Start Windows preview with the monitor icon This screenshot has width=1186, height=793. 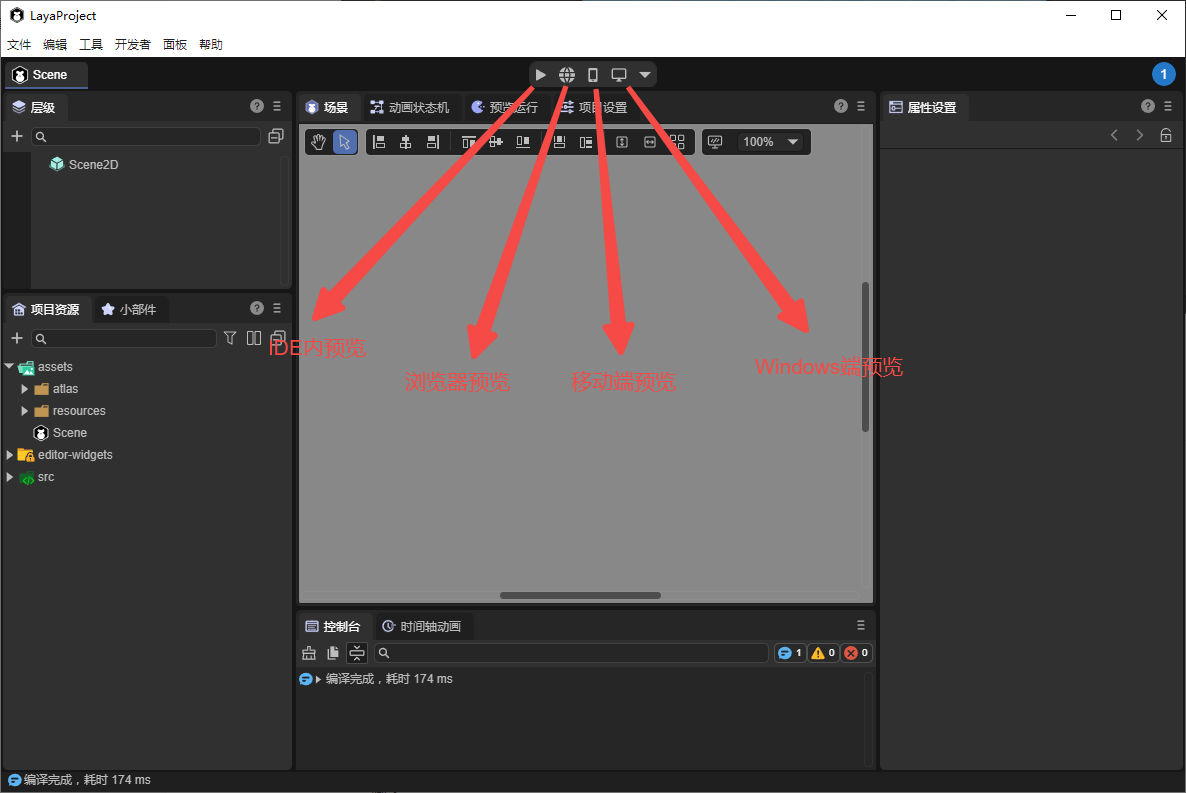point(619,75)
